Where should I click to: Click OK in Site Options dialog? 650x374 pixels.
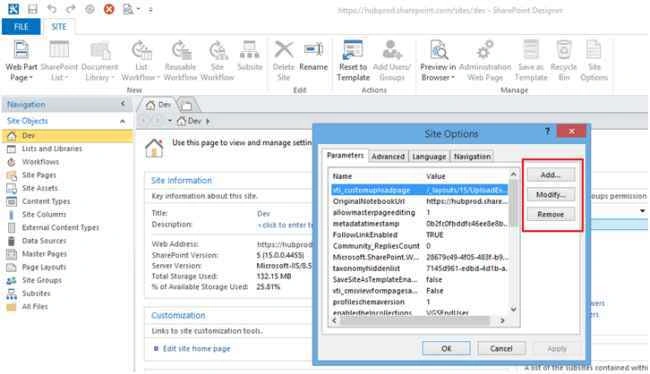coord(446,348)
